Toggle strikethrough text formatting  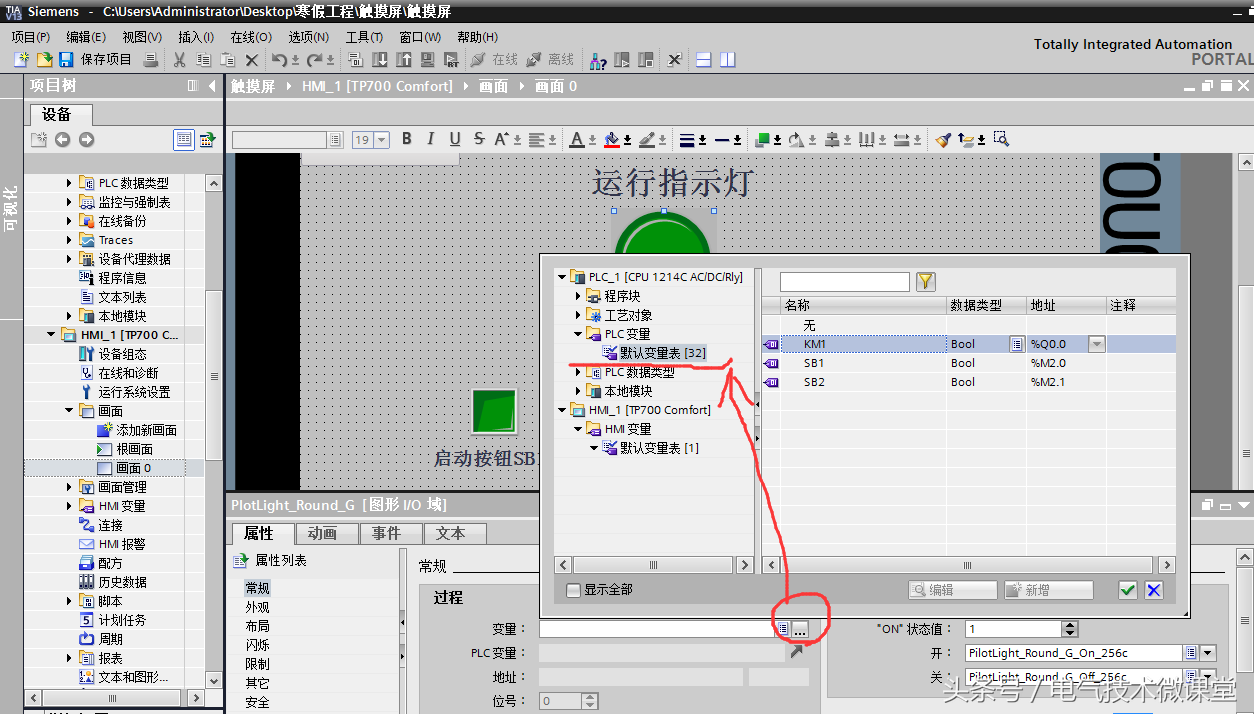479,139
